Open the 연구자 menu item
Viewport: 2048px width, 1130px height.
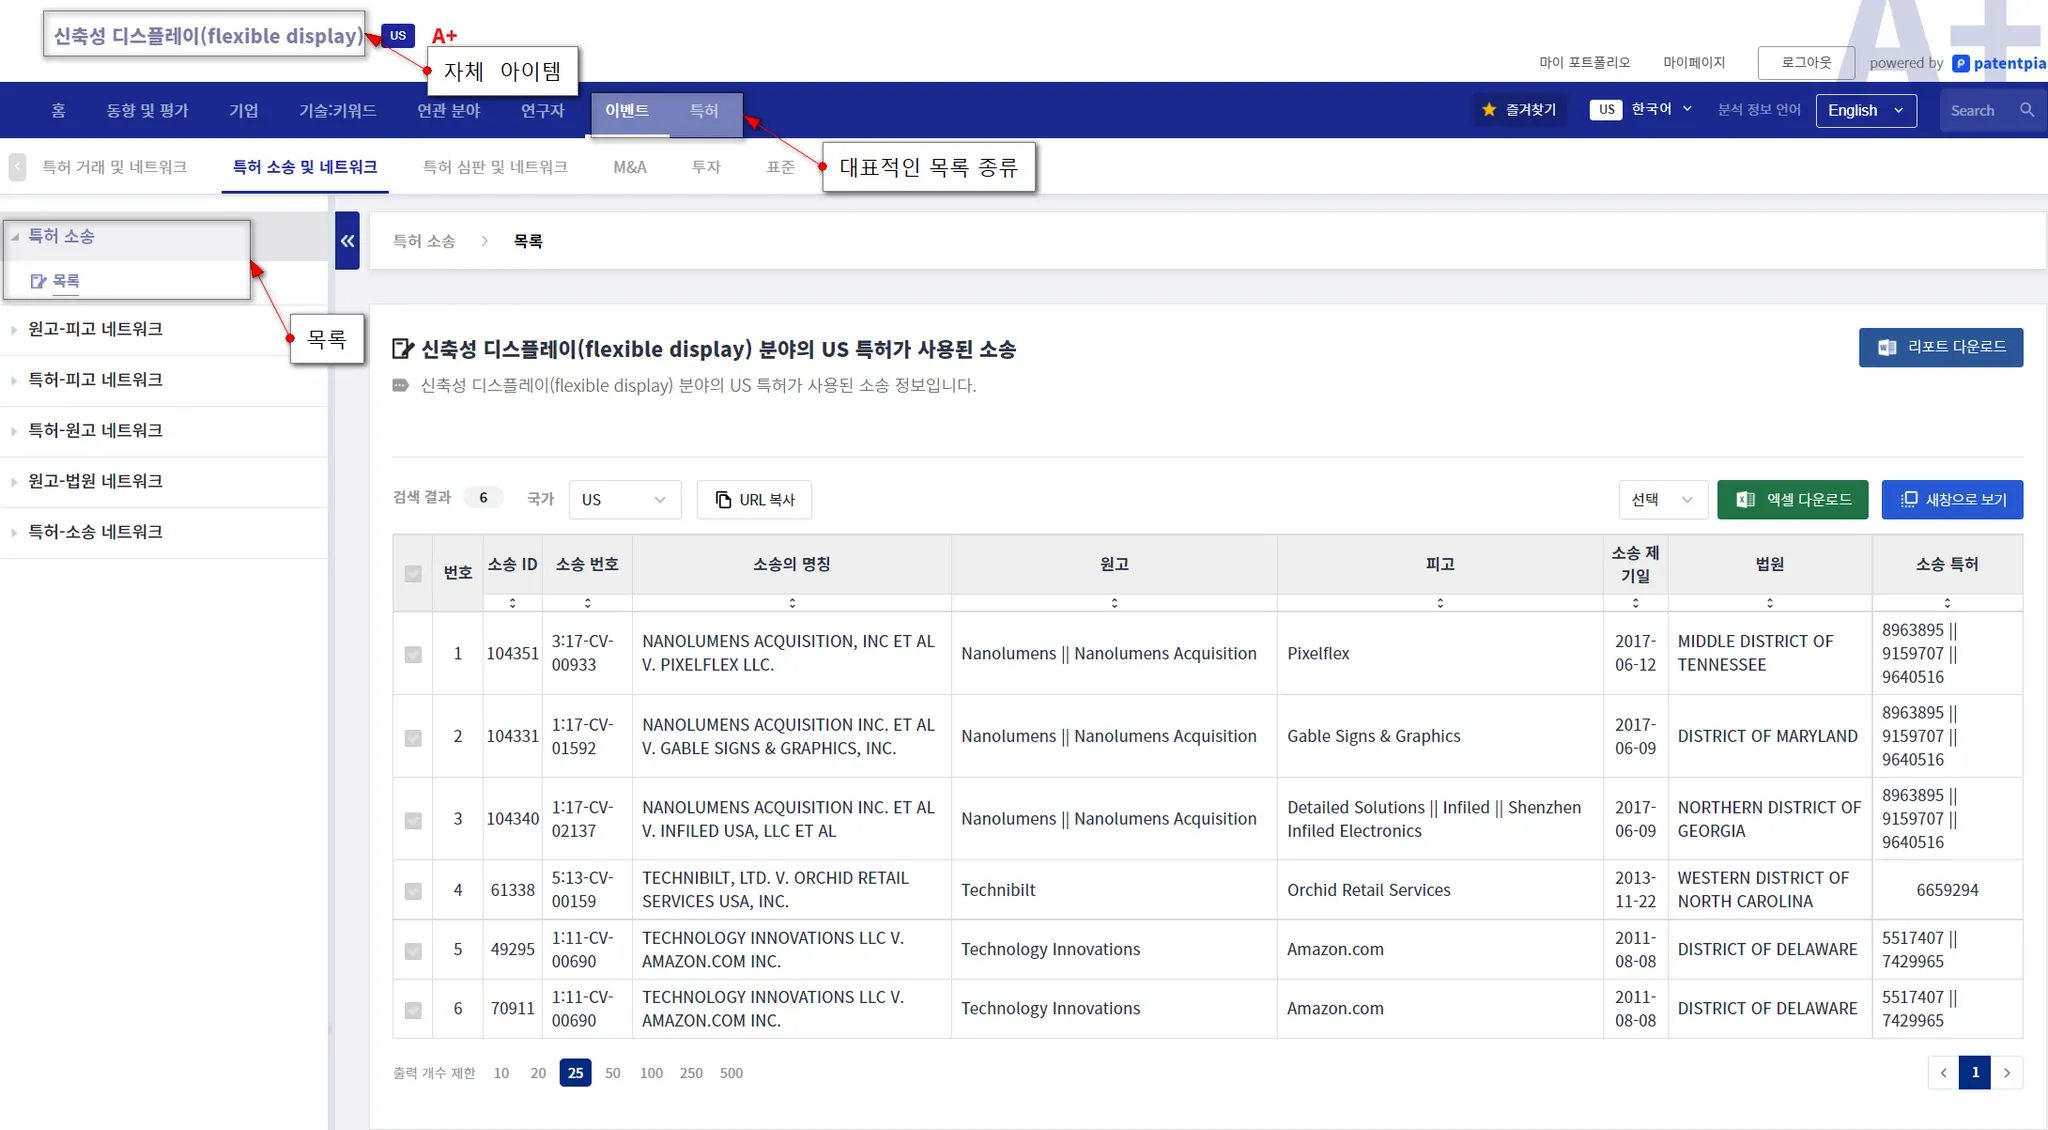pyautogui.click(x=542, y=110)
